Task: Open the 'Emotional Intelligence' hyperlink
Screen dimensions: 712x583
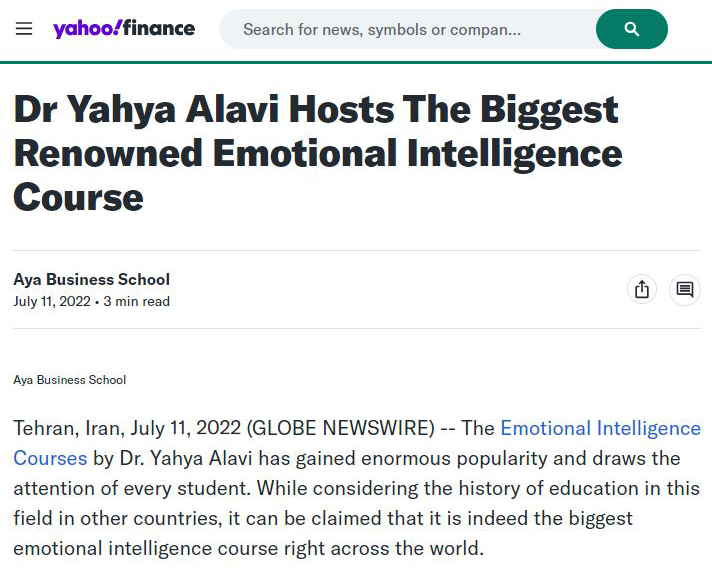Action: coord(600,428)
